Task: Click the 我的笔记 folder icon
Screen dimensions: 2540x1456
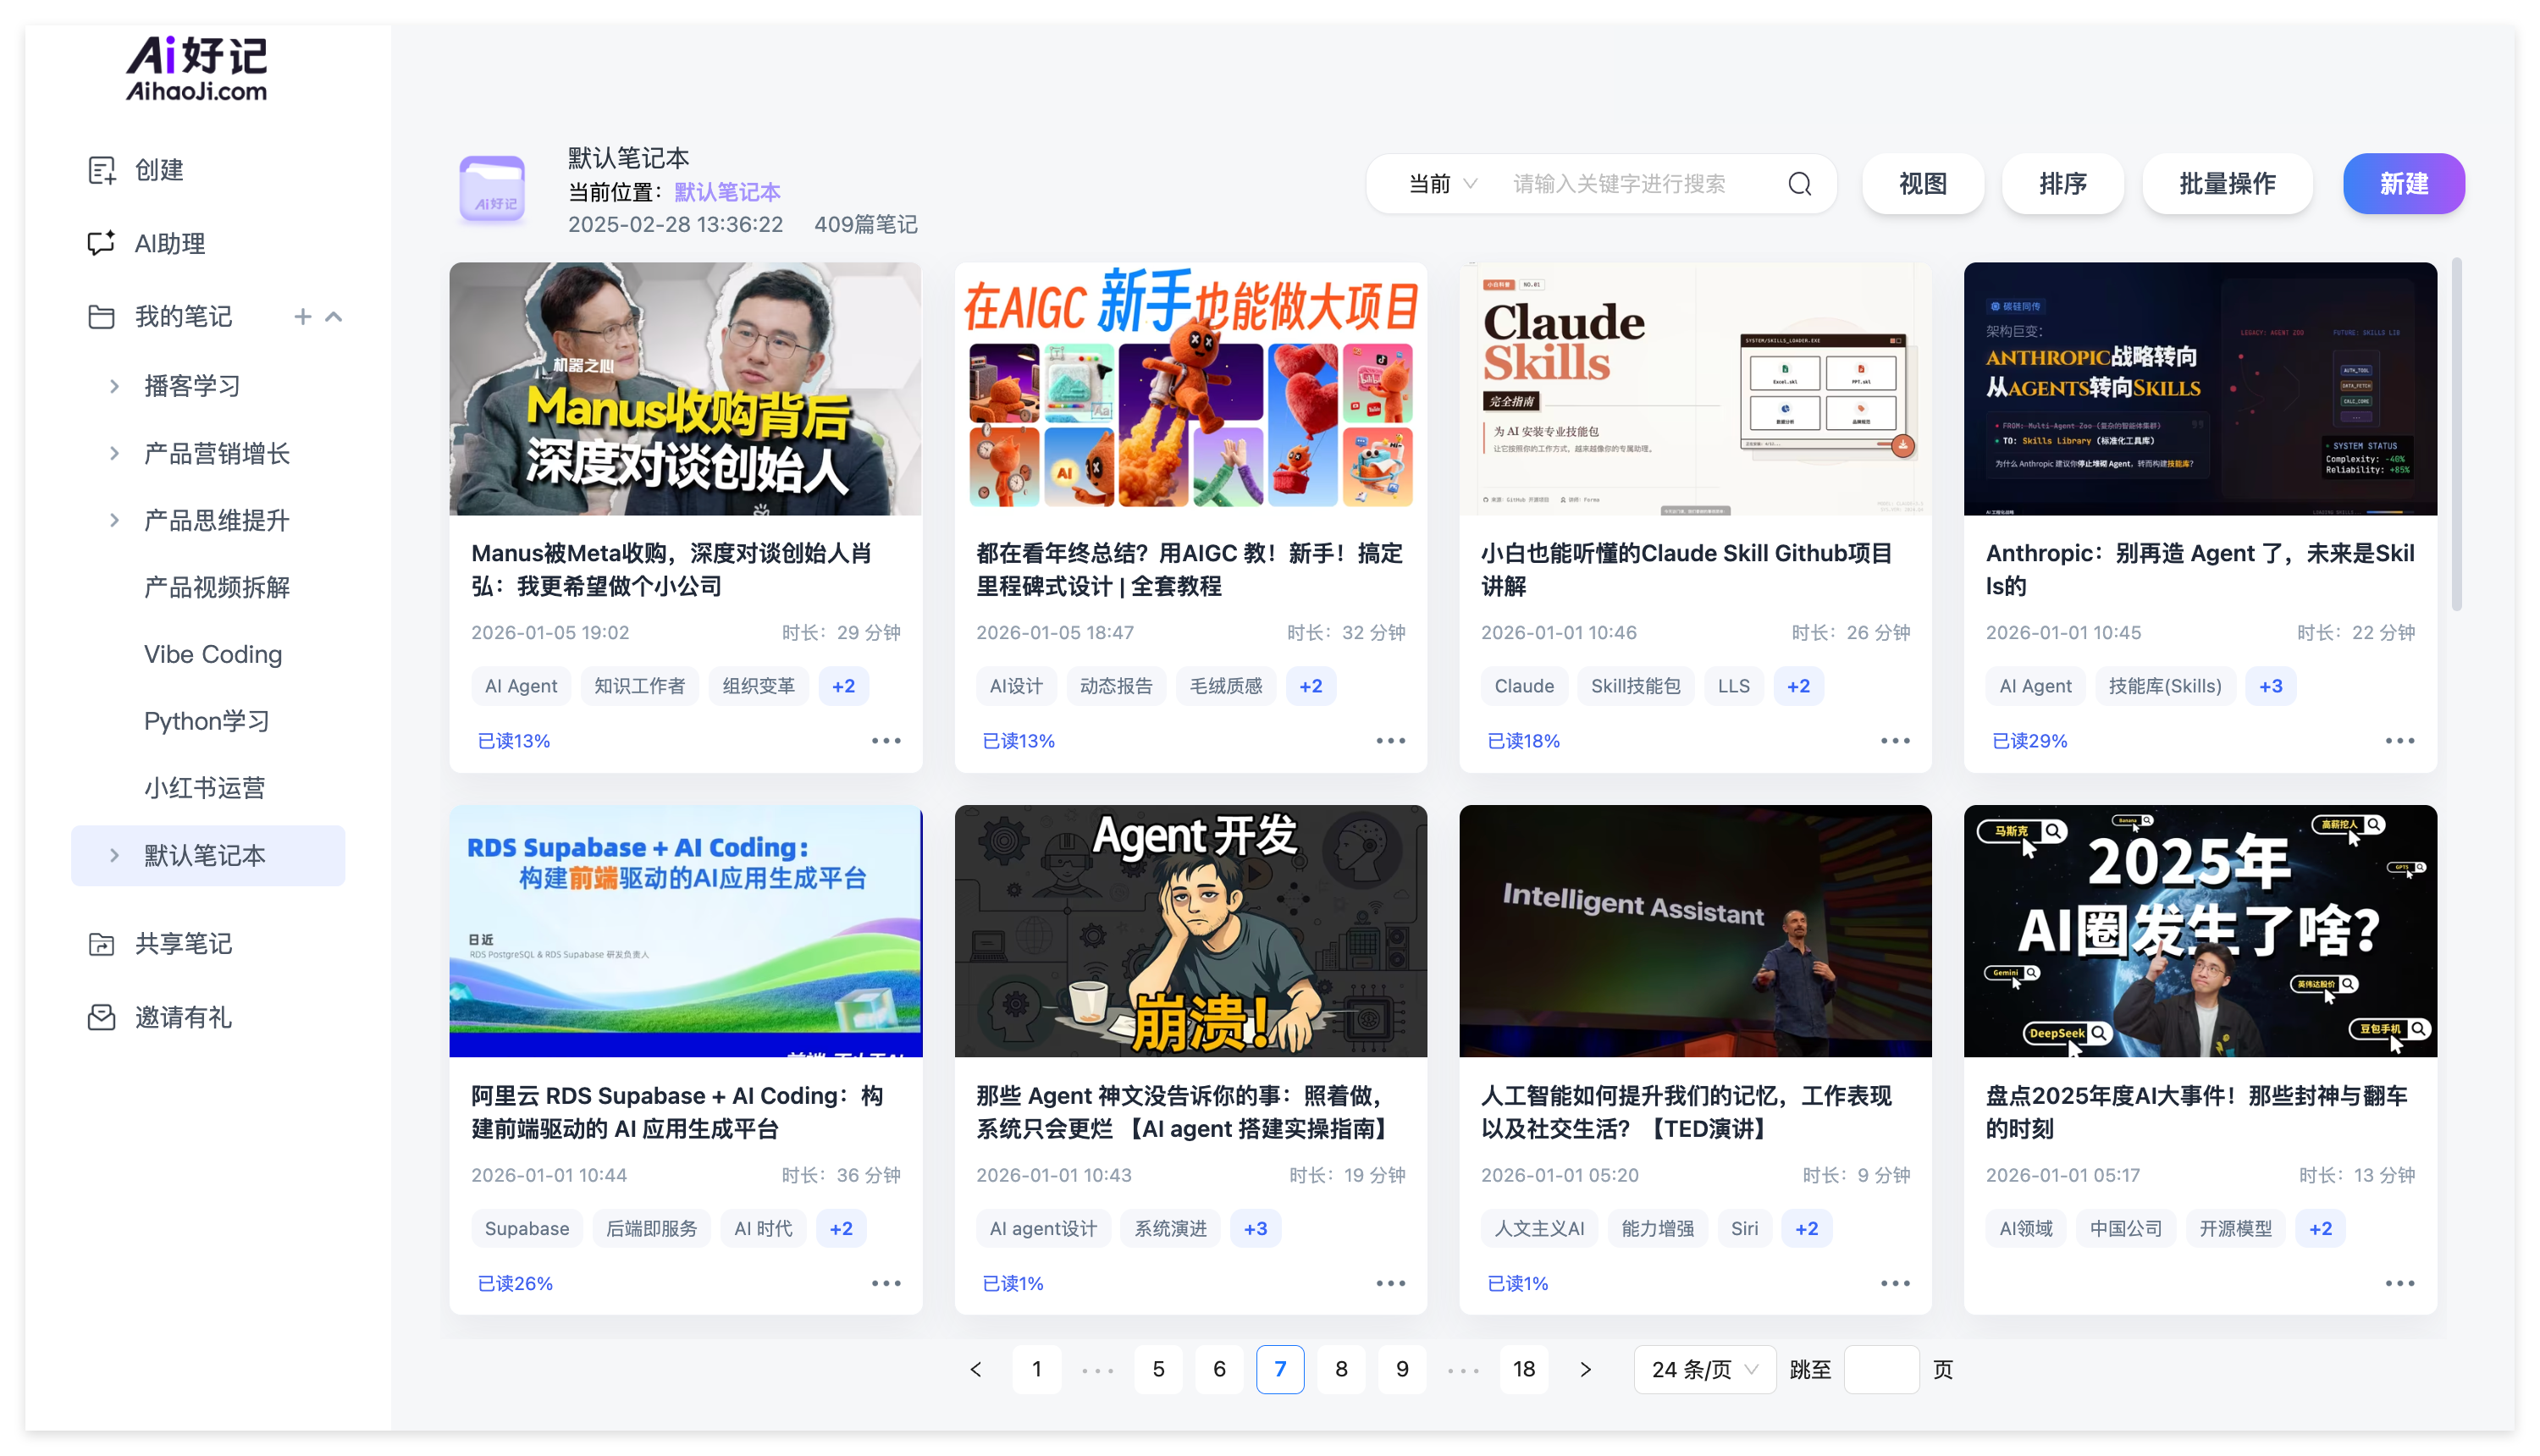Action: coord(101,317)
